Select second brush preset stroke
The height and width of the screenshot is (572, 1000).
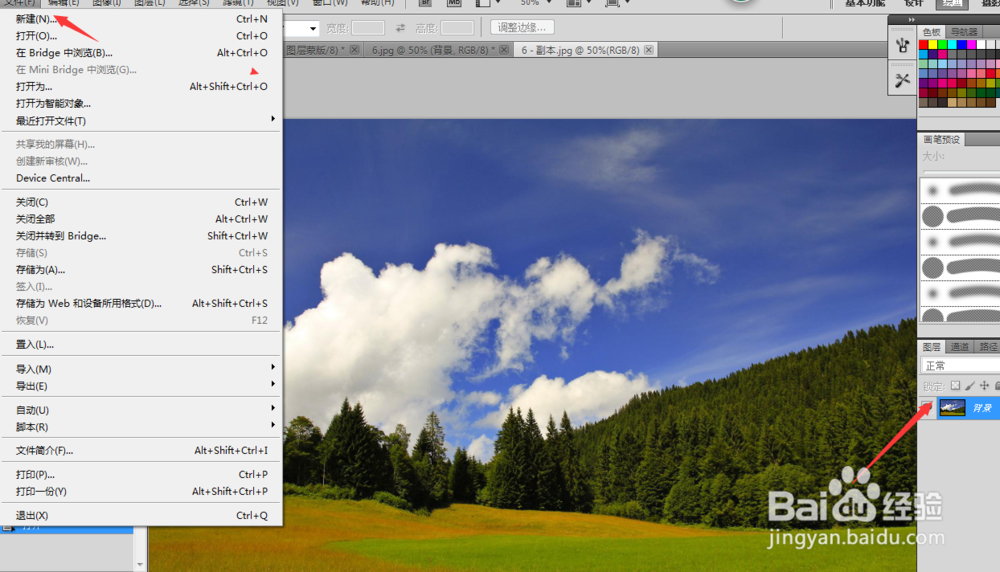click(960, 216)
